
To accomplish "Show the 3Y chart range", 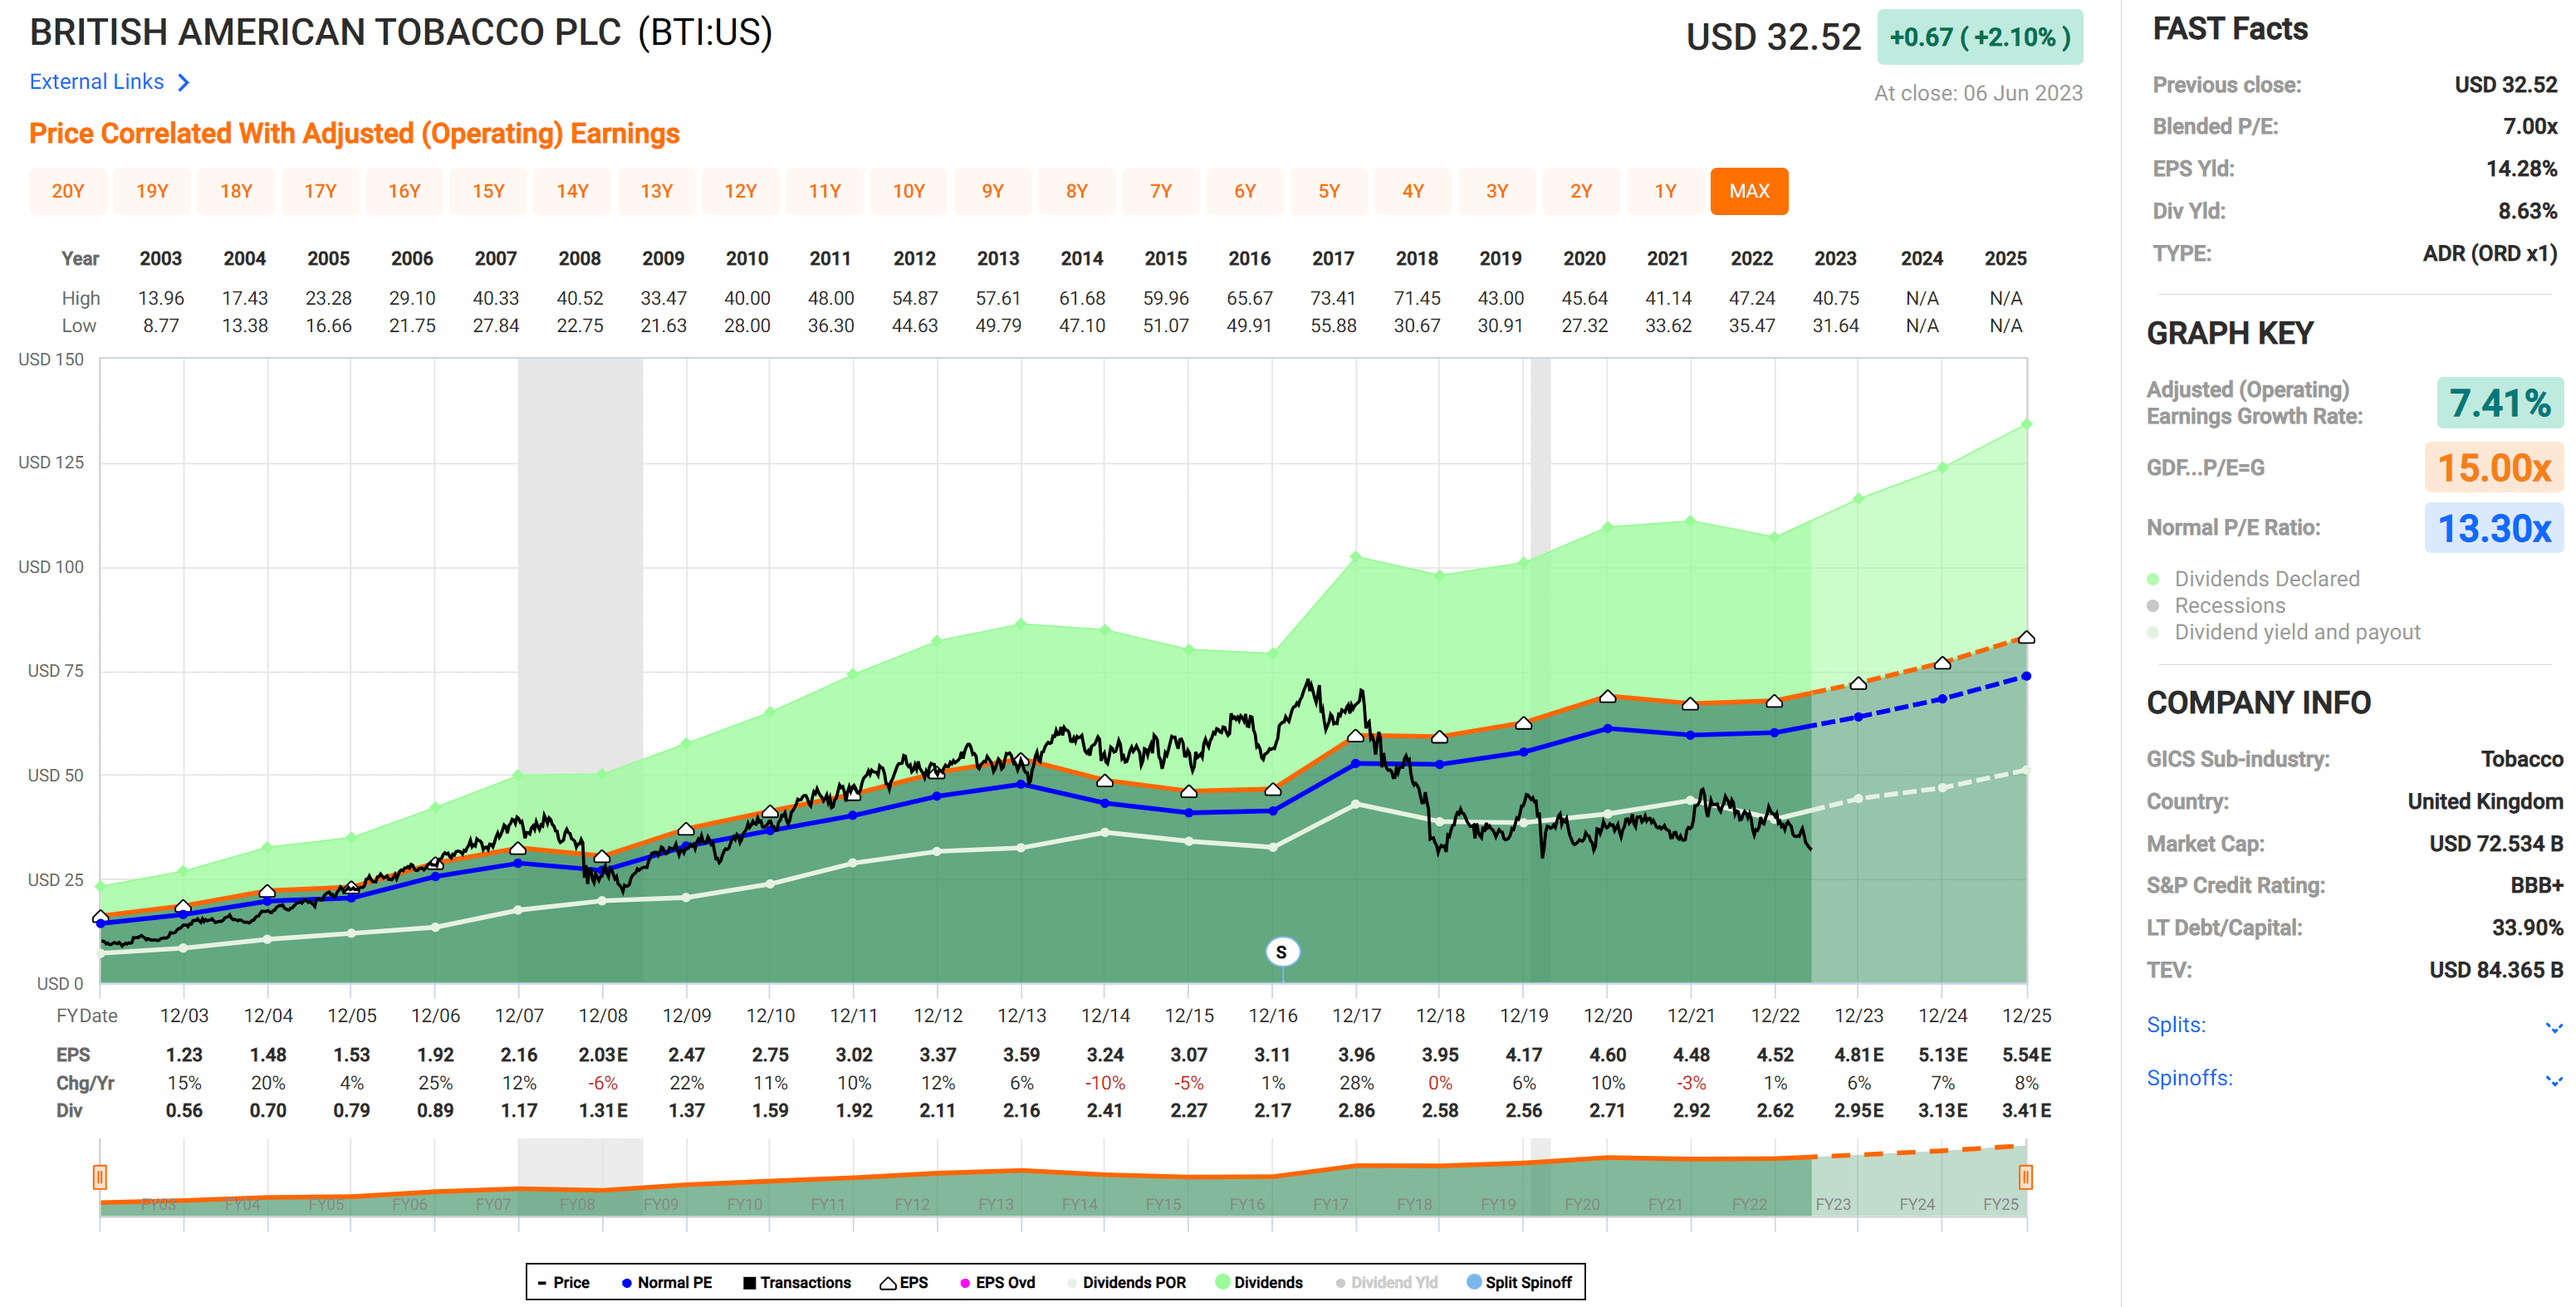I will 1496,191.
